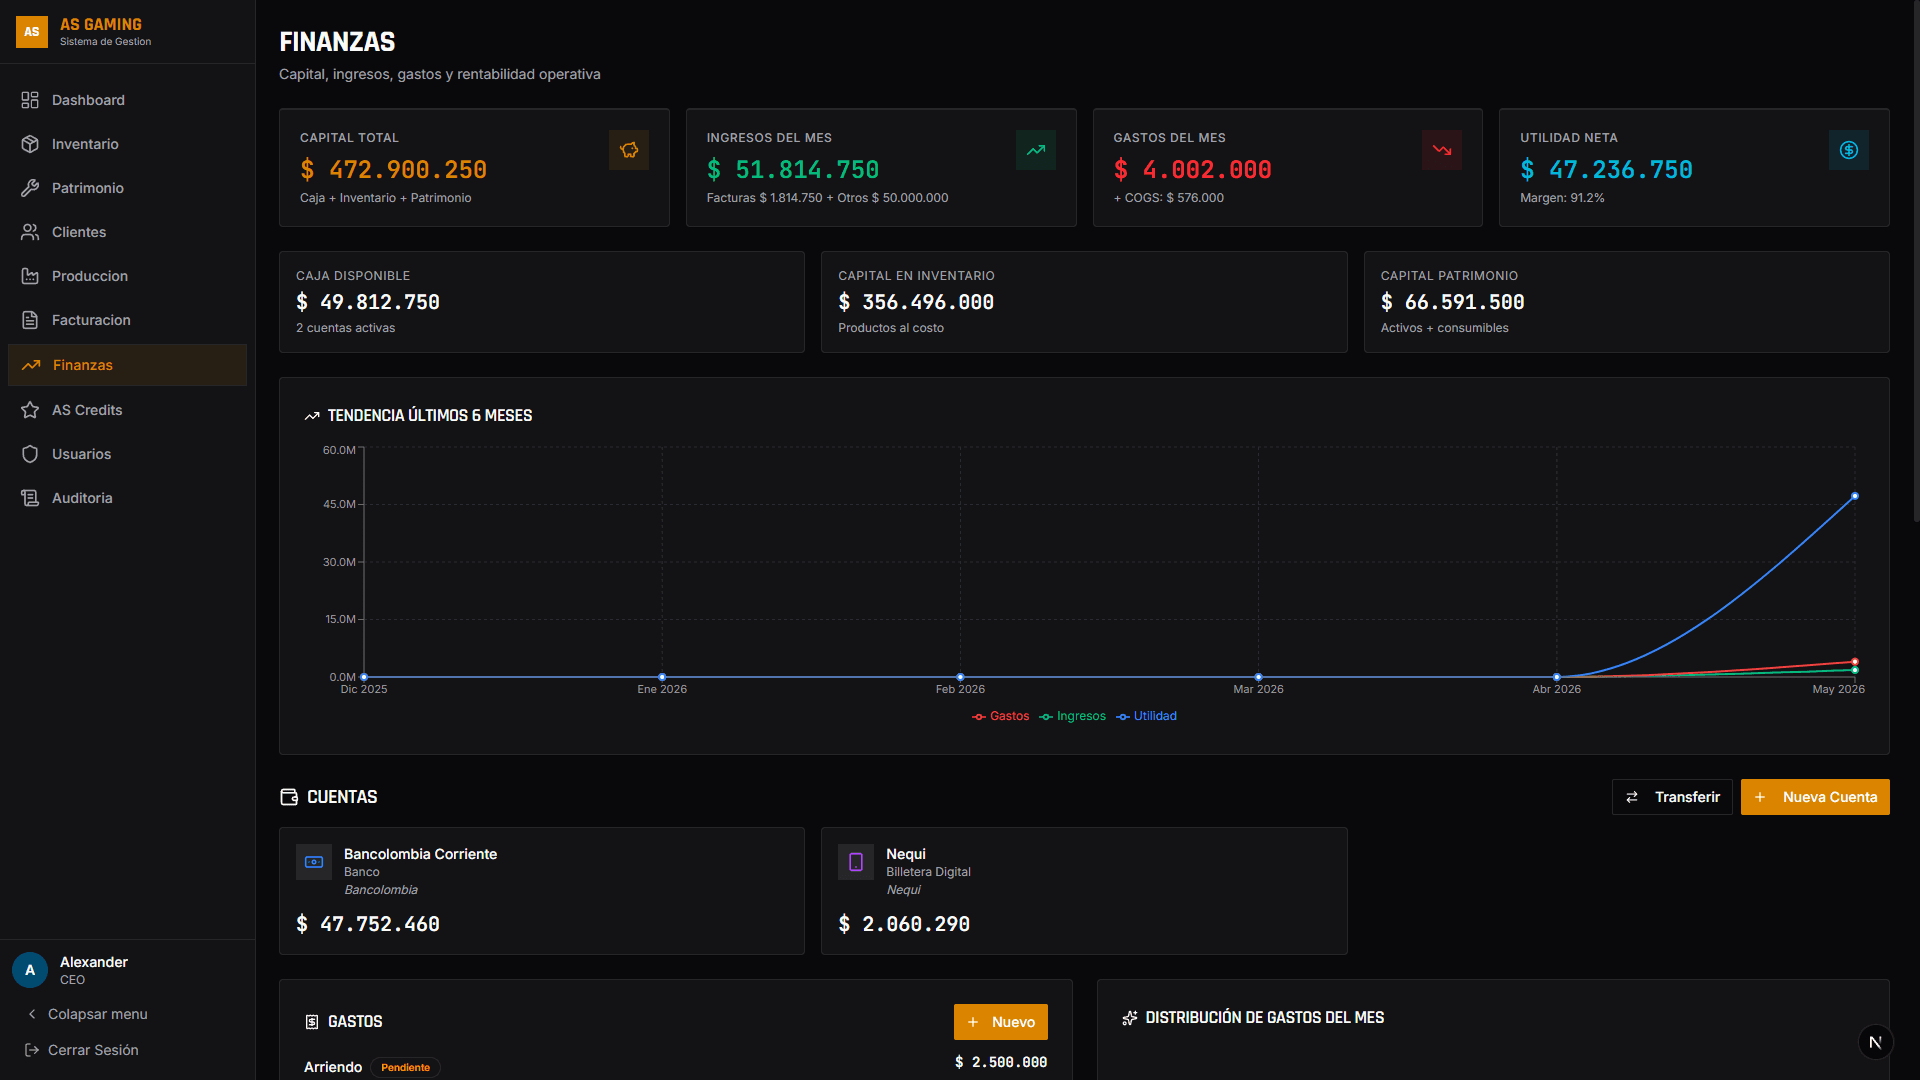Viewport: 1920px width, 1080px height.
Task: Toggle Utilidad series in chart legend
Action: click(x=1147, y=716)
